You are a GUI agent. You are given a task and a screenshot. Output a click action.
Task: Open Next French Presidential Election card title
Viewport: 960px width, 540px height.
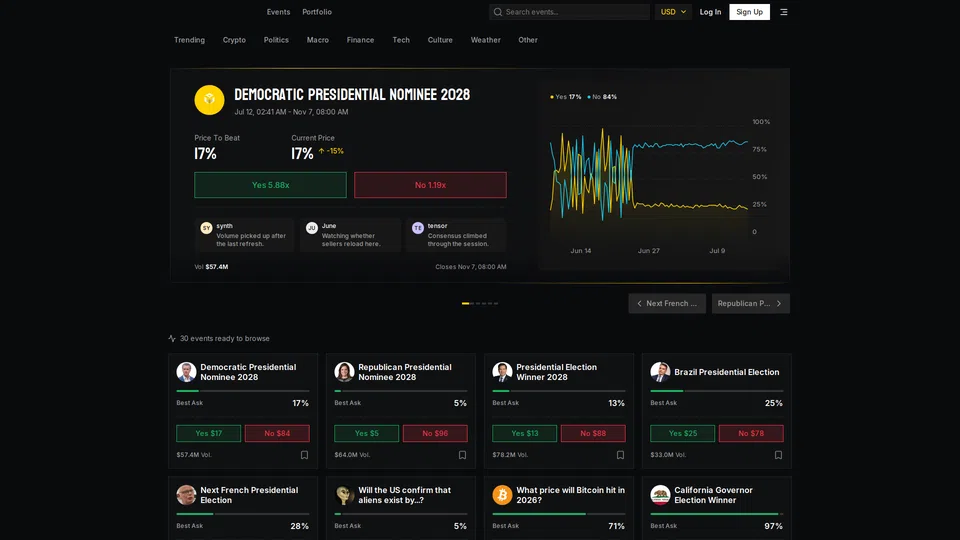[249, 495]
